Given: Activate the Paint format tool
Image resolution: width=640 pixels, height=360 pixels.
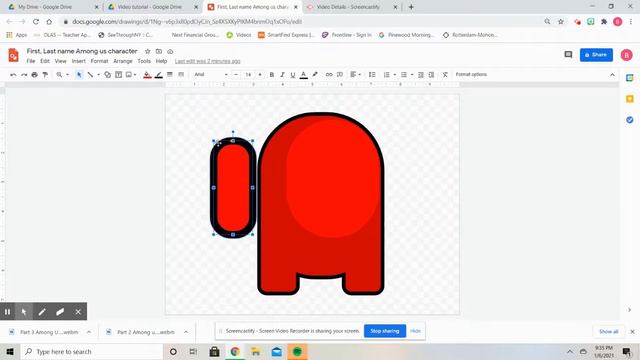Looking at the screenshot, I should pyautogui.click(x=45, y=75).
